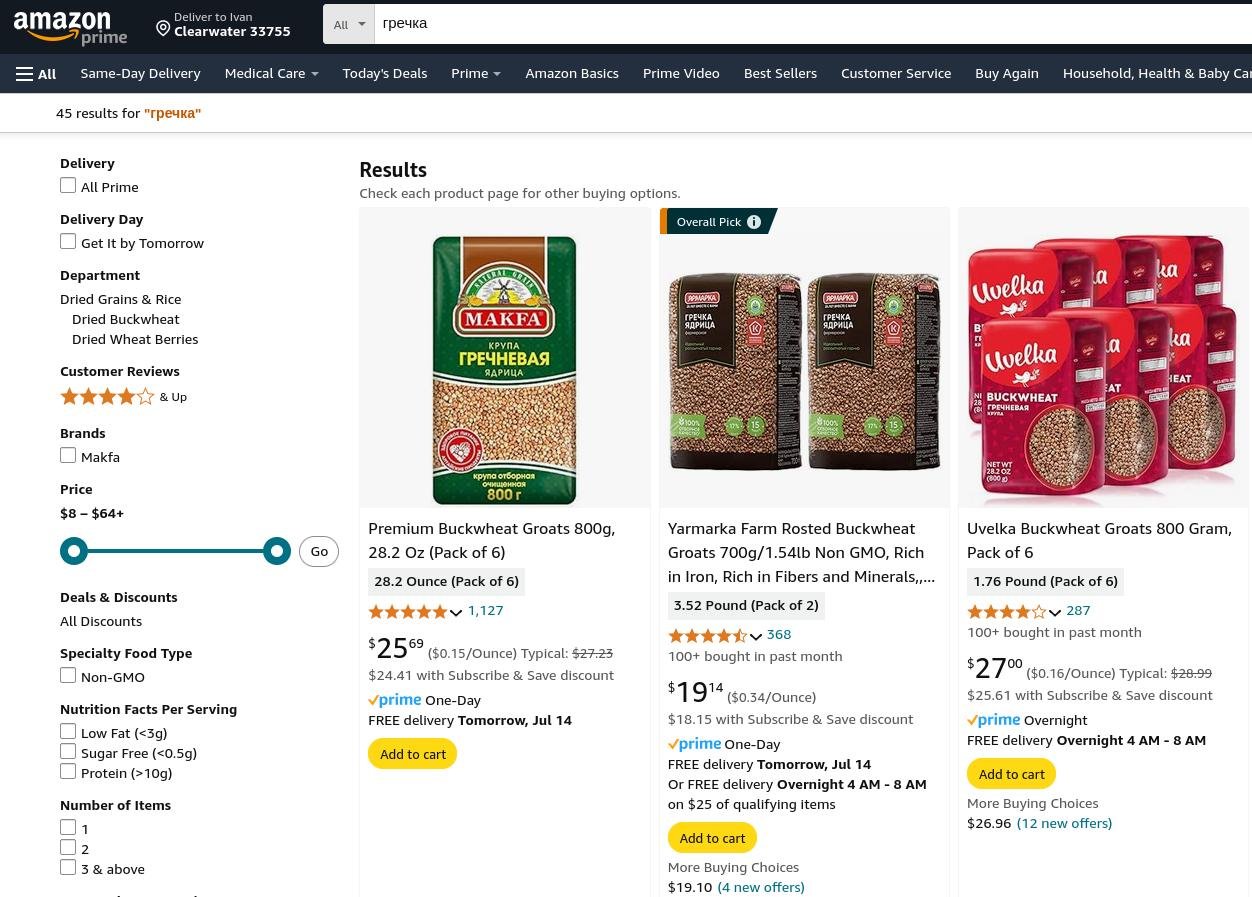Click the search input field
This screenshot has width=1252, height=897.
click(800, 24)
